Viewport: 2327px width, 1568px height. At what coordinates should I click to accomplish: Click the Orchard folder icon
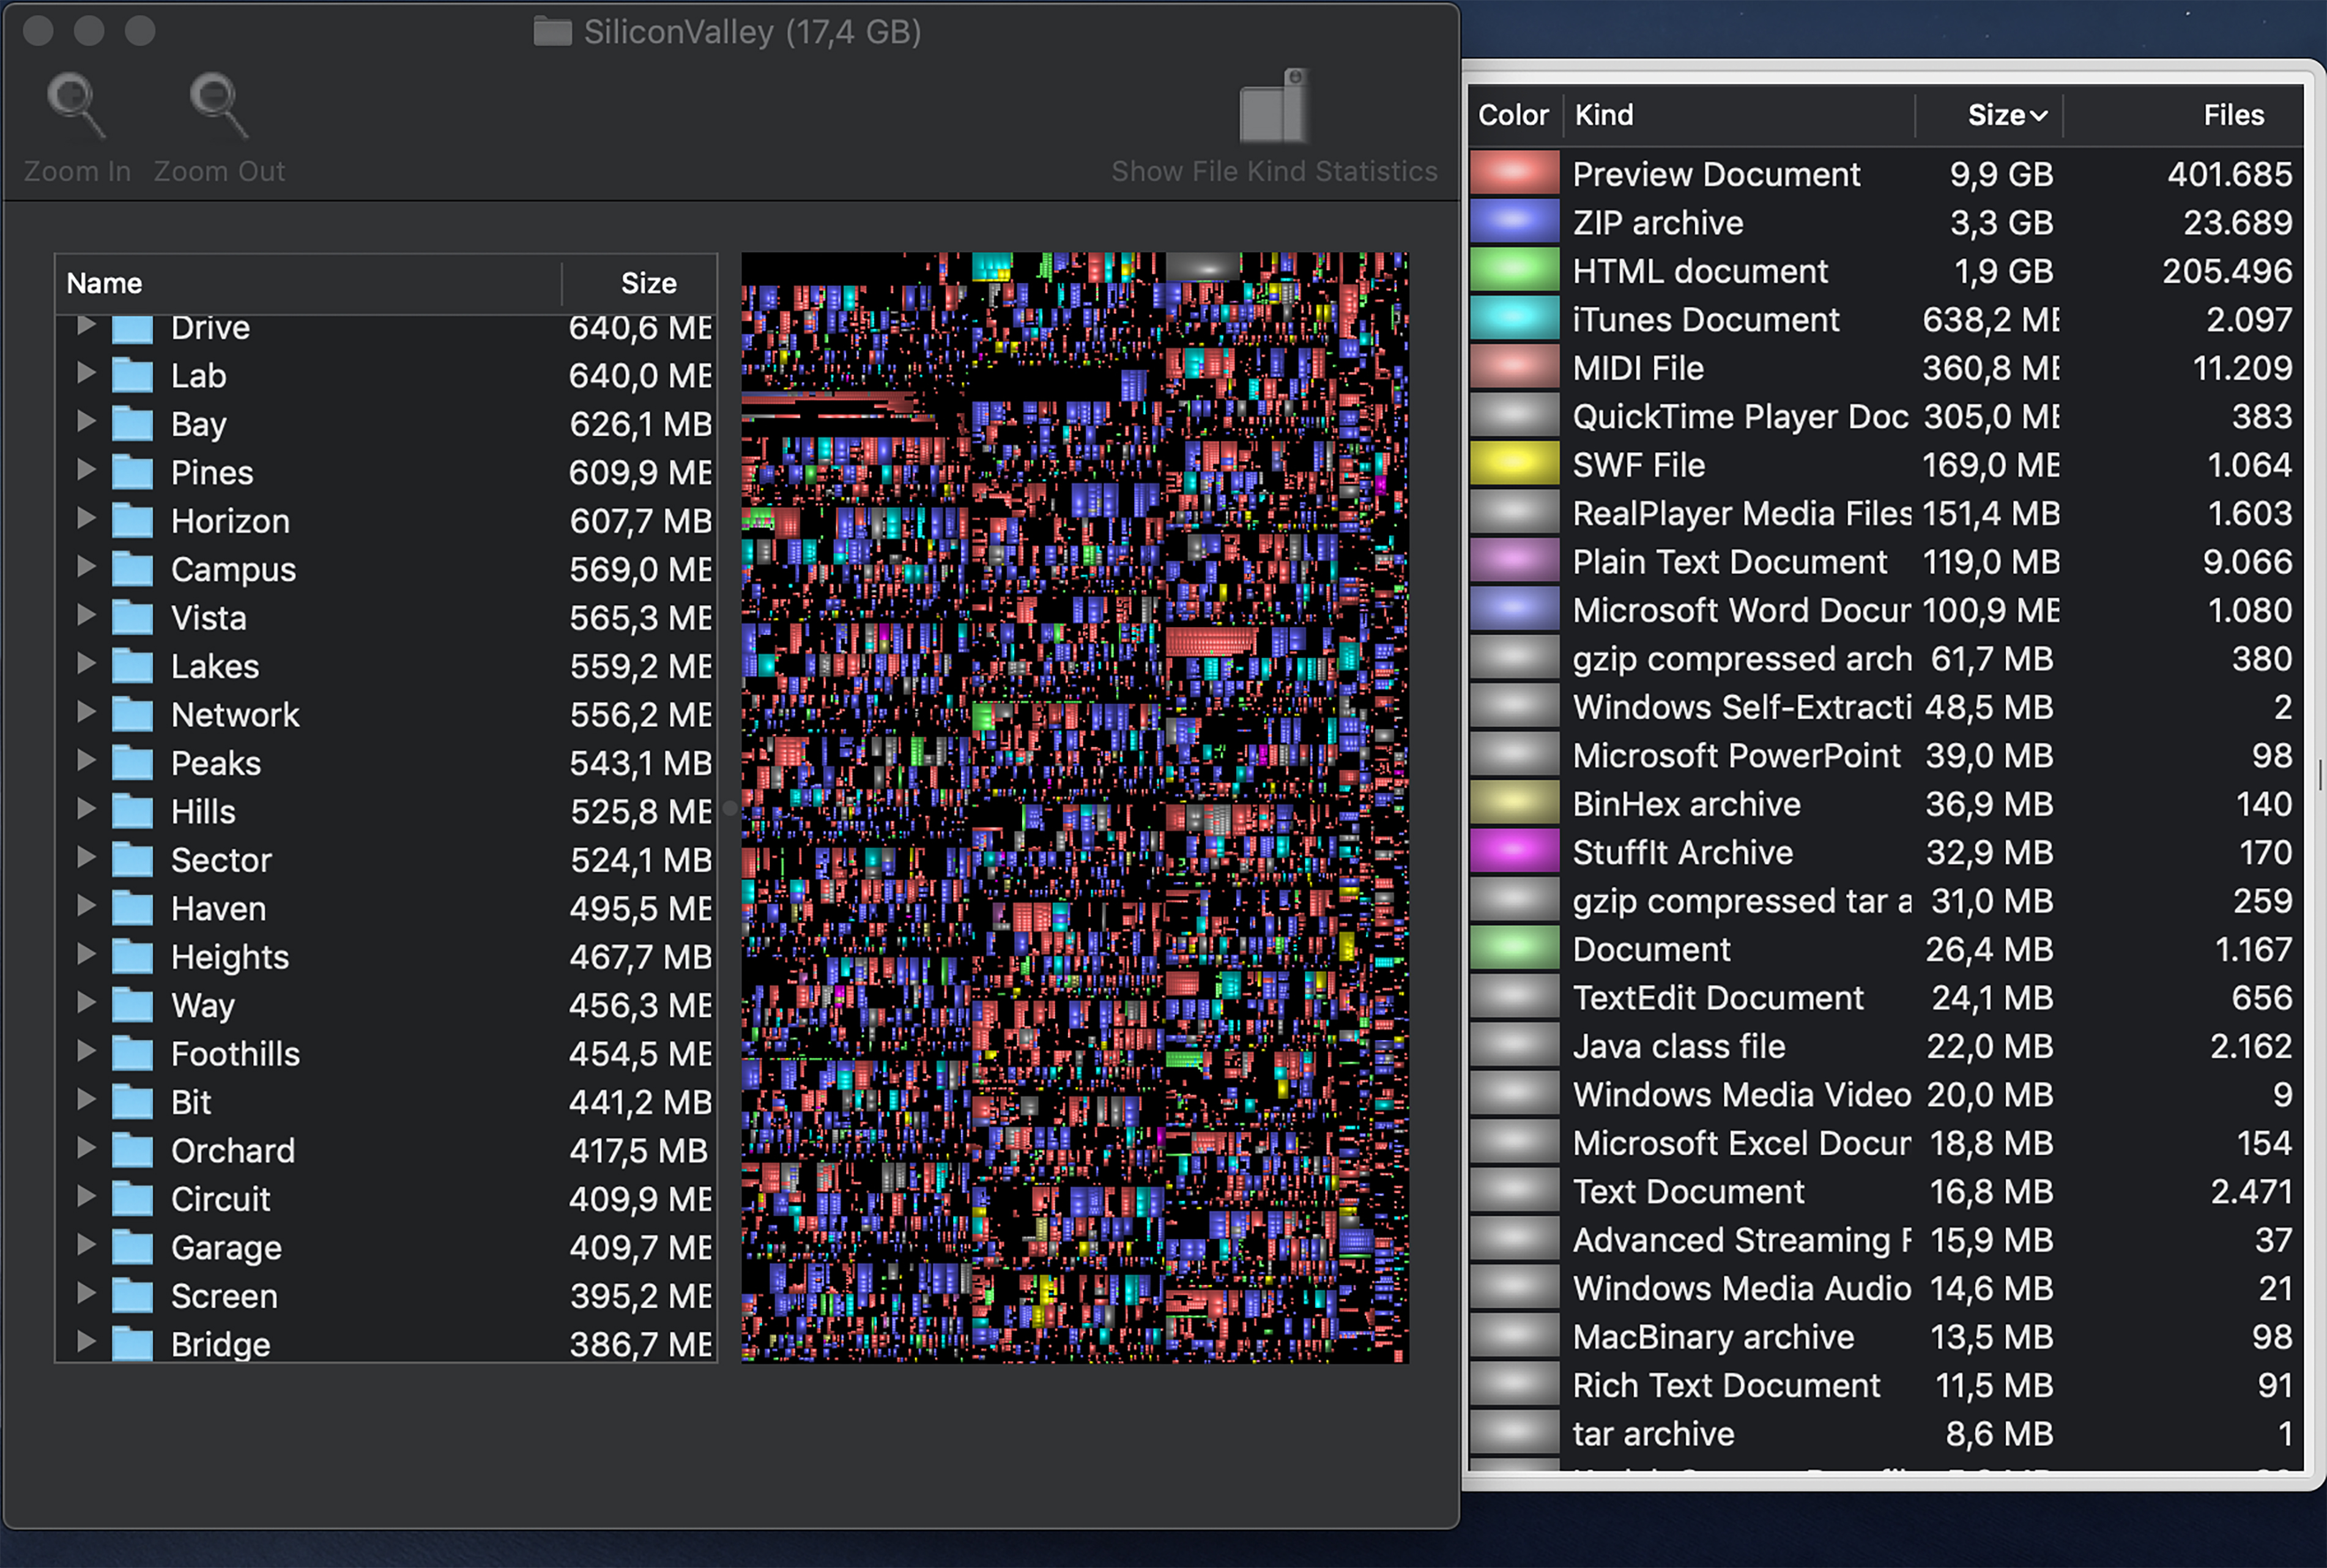[x=132, y=1152]
